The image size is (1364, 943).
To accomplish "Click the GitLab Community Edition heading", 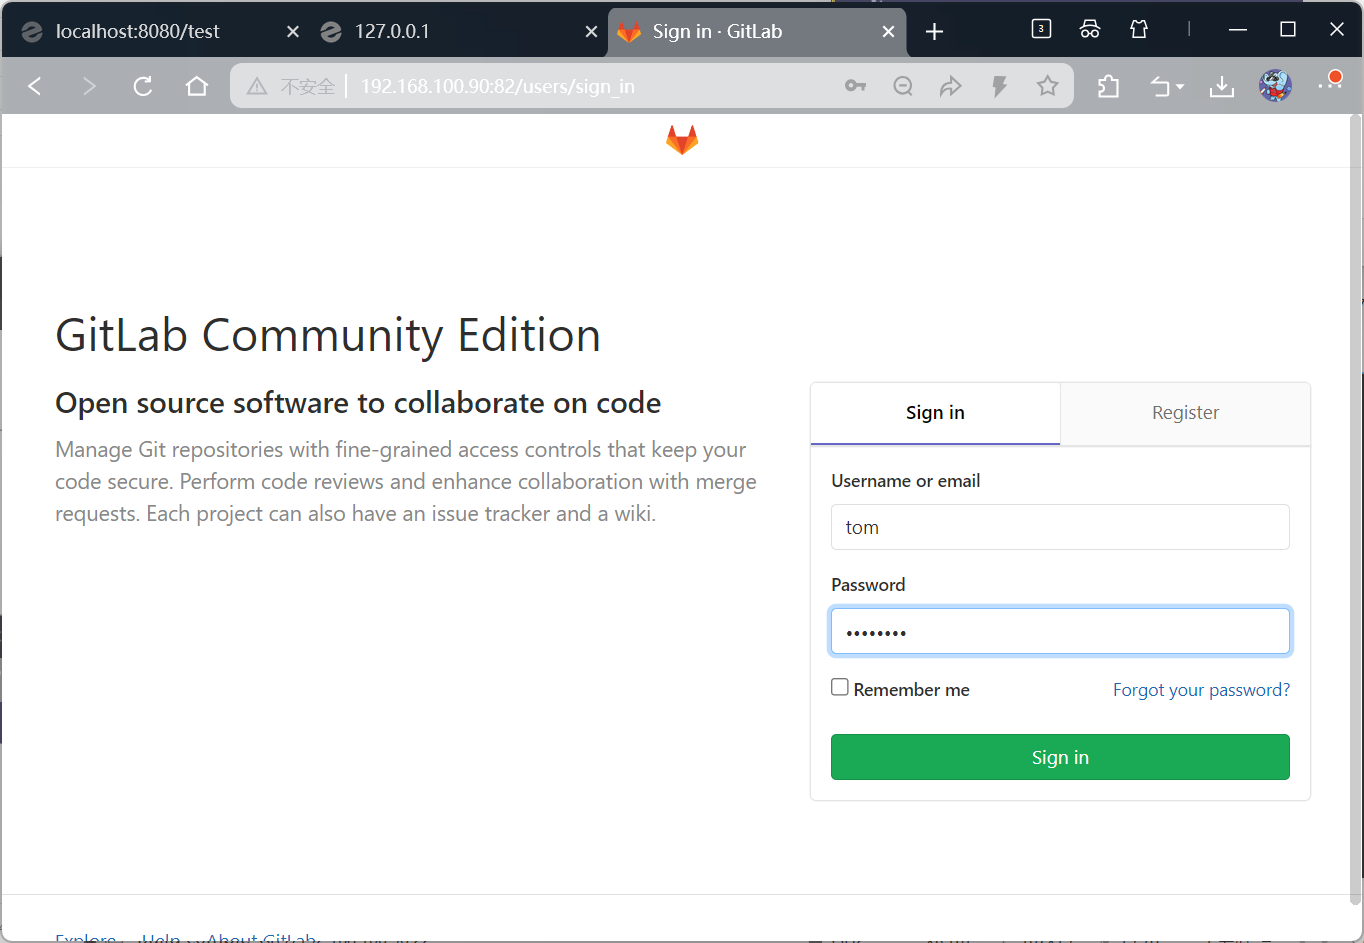I will point(328,335).
